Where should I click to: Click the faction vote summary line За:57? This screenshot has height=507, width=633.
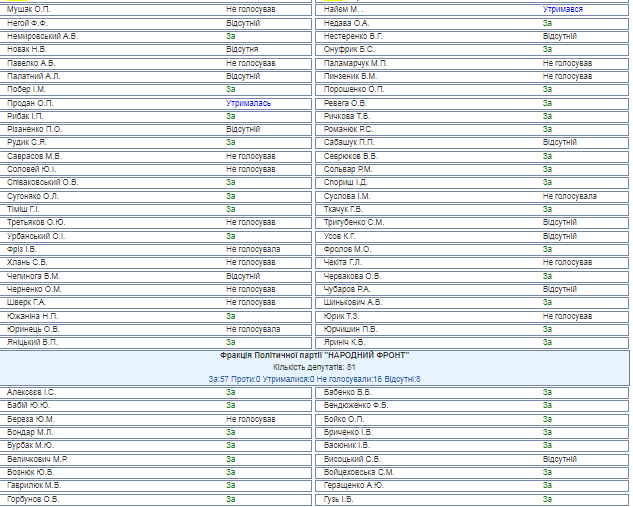tap(315, 379)
